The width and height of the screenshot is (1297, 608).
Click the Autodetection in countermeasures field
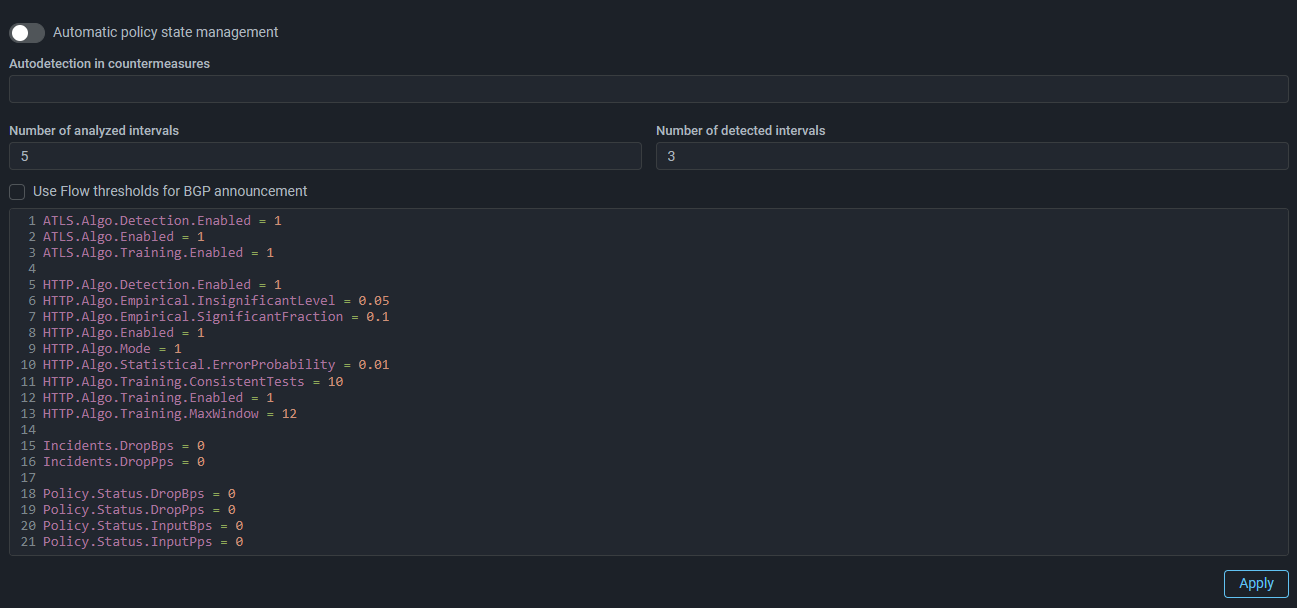pos(648,89)
